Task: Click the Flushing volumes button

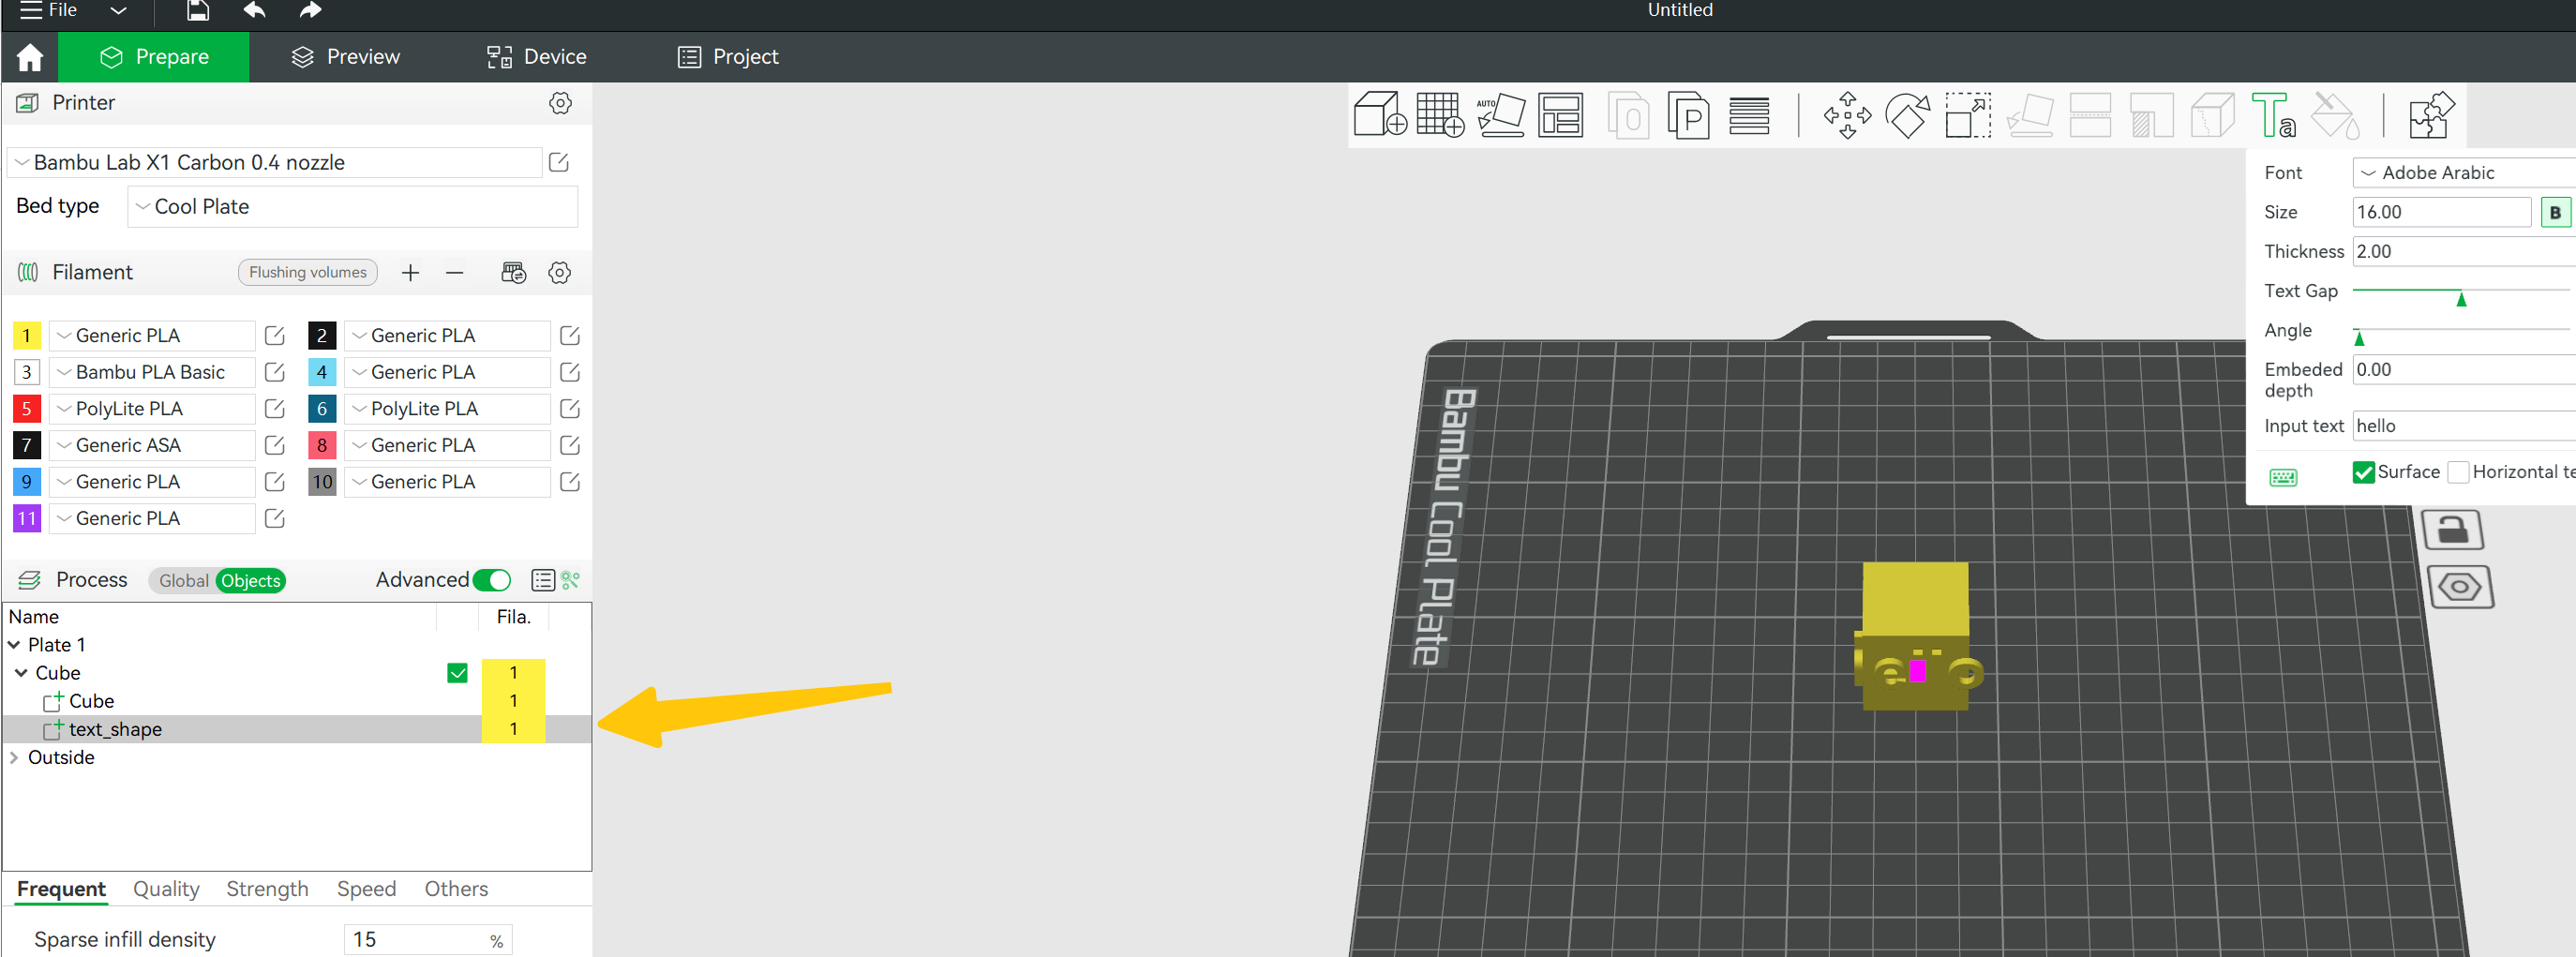Action: click(x=307, y=272)
